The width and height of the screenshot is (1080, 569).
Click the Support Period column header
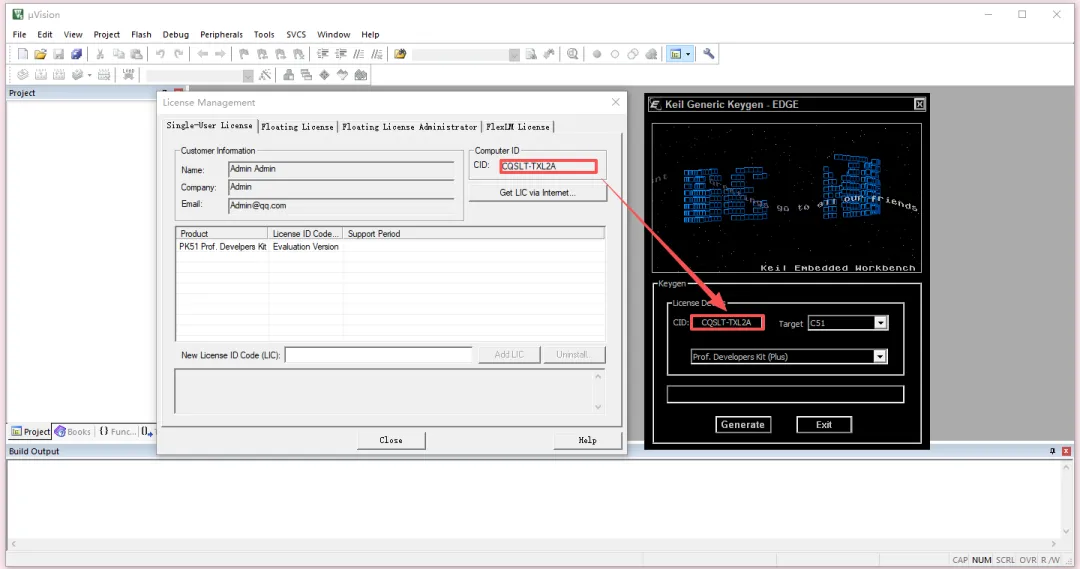click(473, 234)
